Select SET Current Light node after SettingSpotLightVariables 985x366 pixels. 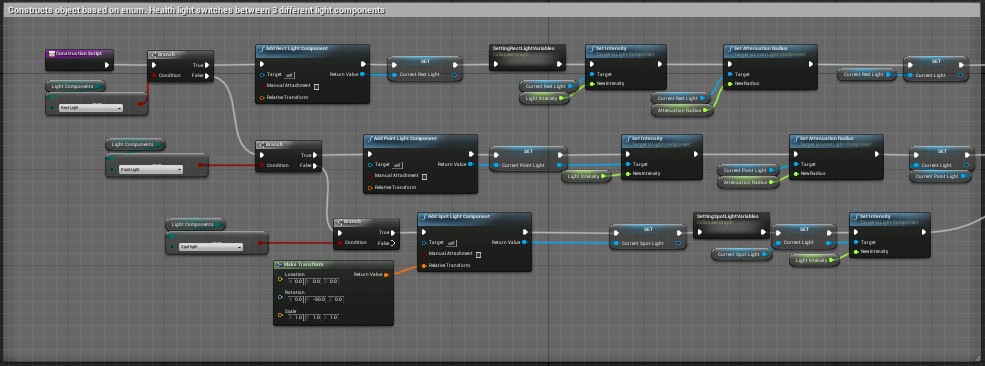coord(804,236)
